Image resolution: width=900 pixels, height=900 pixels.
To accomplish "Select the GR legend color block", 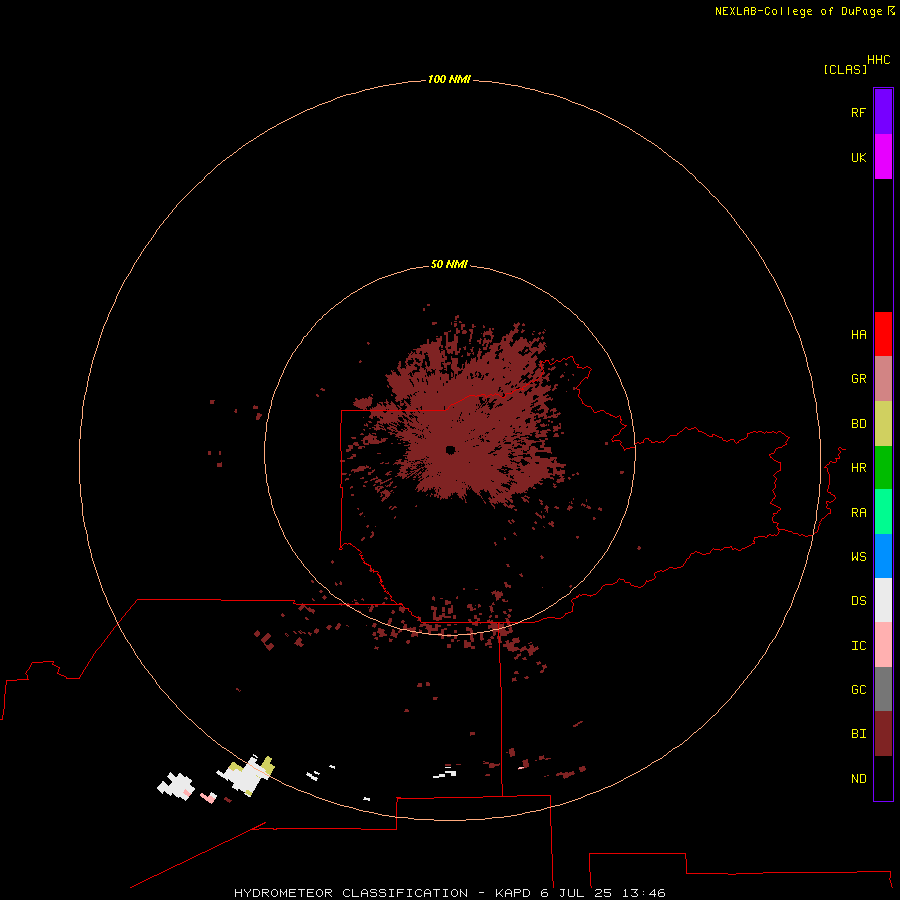I will click(883, 379).
